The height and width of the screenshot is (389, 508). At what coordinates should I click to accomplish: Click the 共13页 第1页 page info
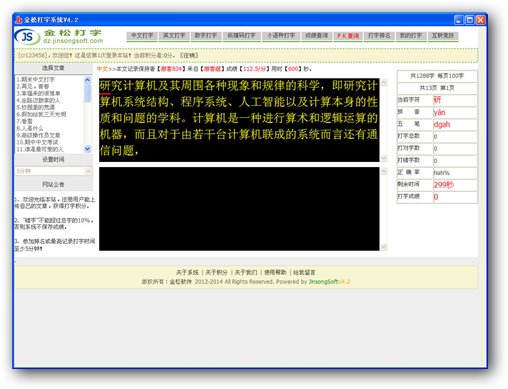(437, 88)
